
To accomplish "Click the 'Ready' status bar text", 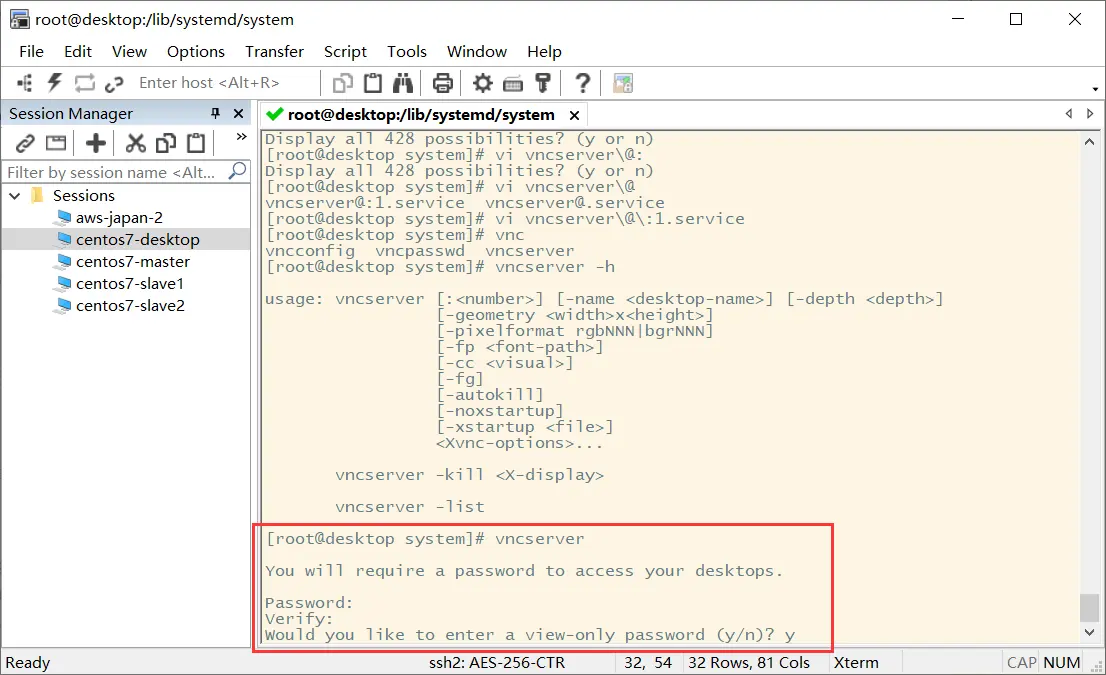I will [28, 662].
